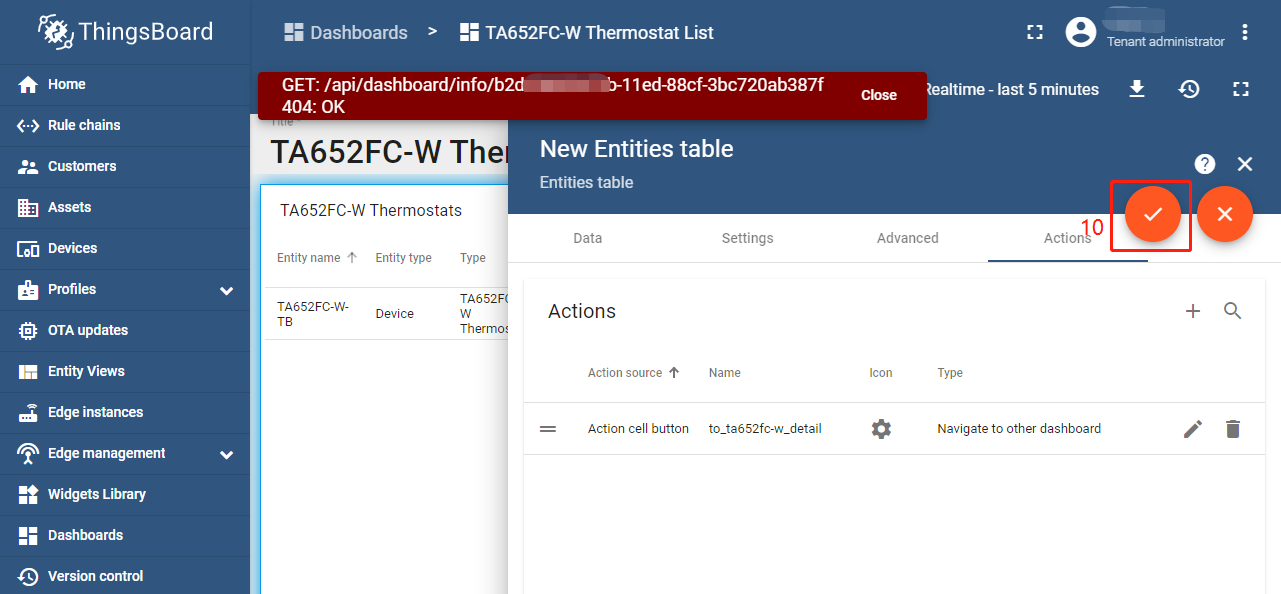Click the dashboard download icon
Screen dimensions: 1281x594
point(1137,89)
